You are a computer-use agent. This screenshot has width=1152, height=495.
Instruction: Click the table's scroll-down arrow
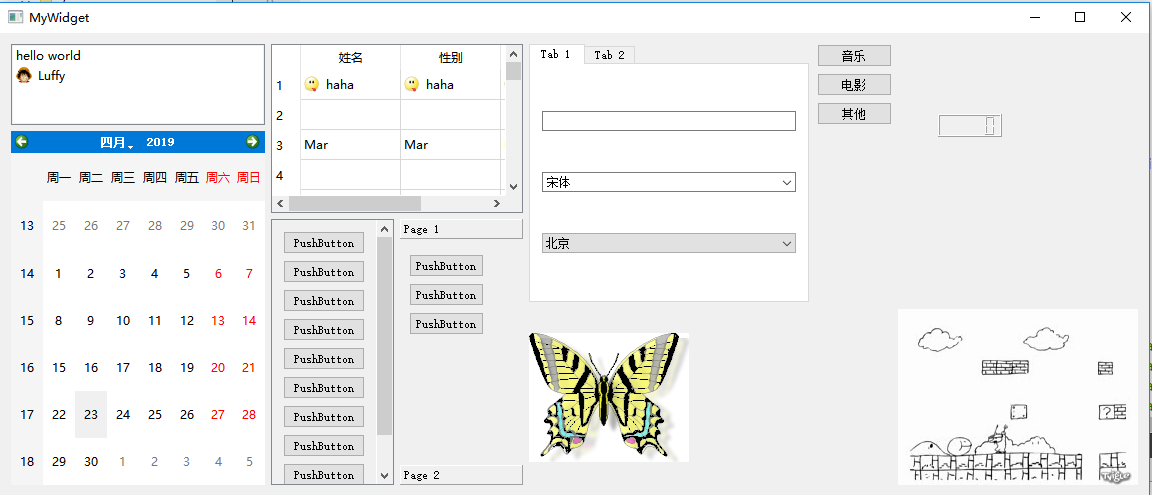(514, 187)
